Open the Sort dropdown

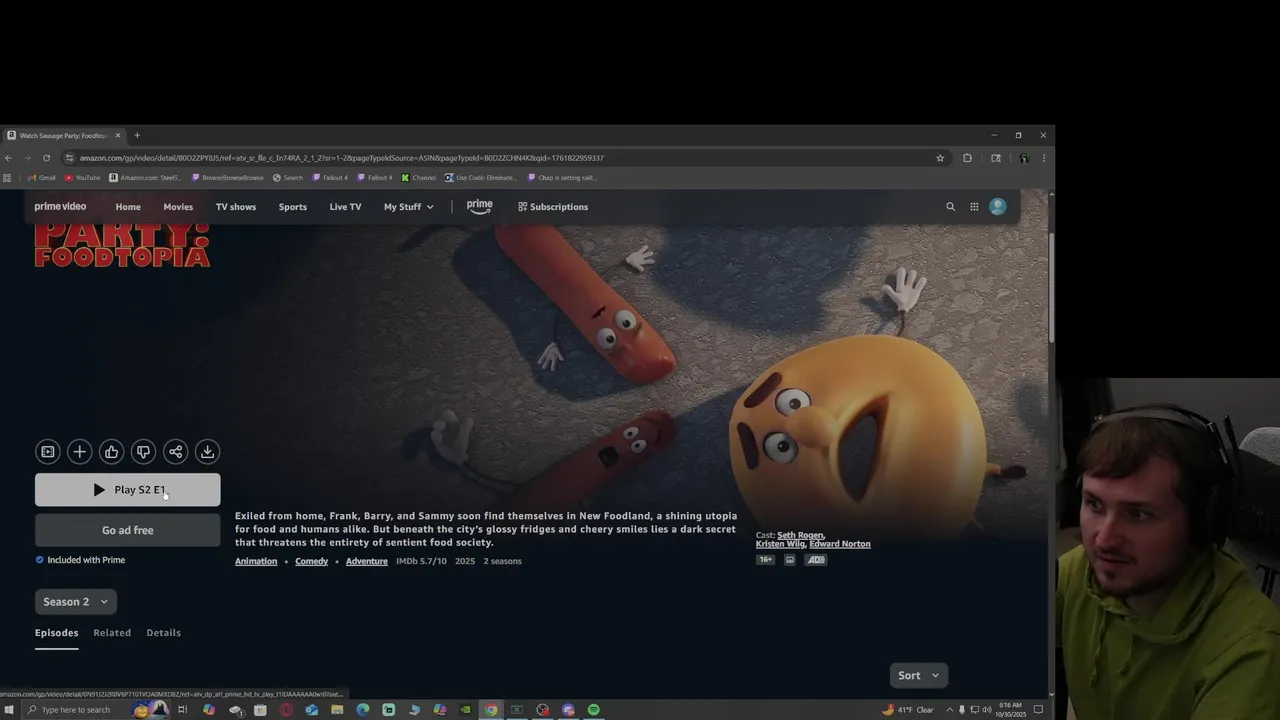[918, 675]
